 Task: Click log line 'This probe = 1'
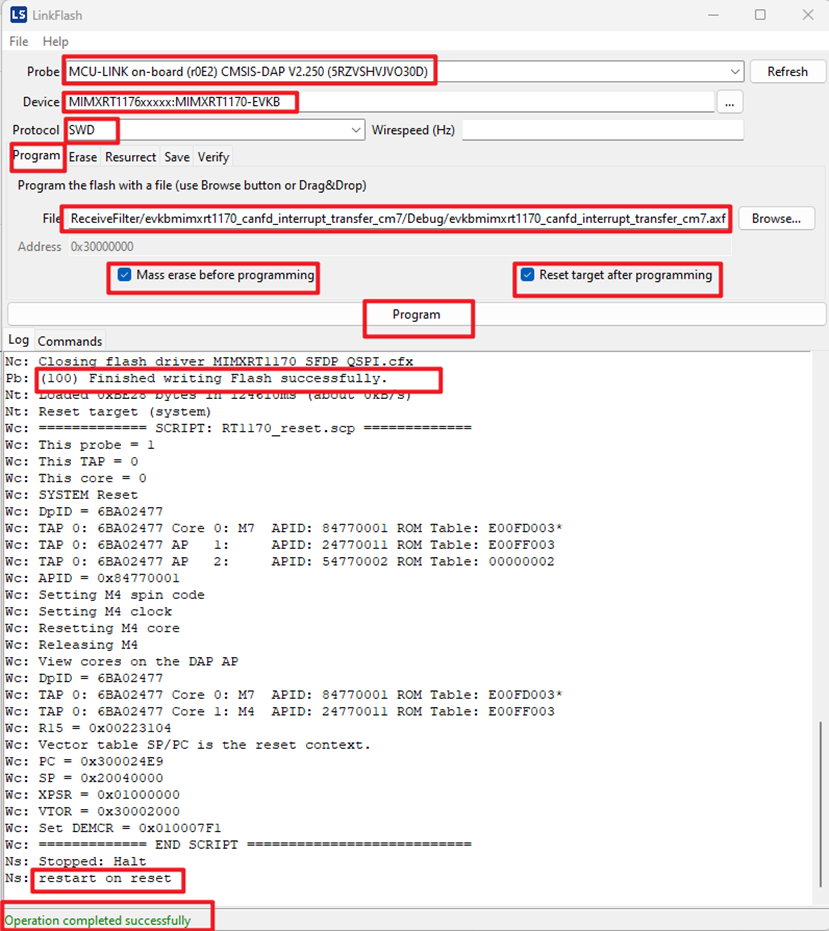pyautogui.click(x=96, y=445)
